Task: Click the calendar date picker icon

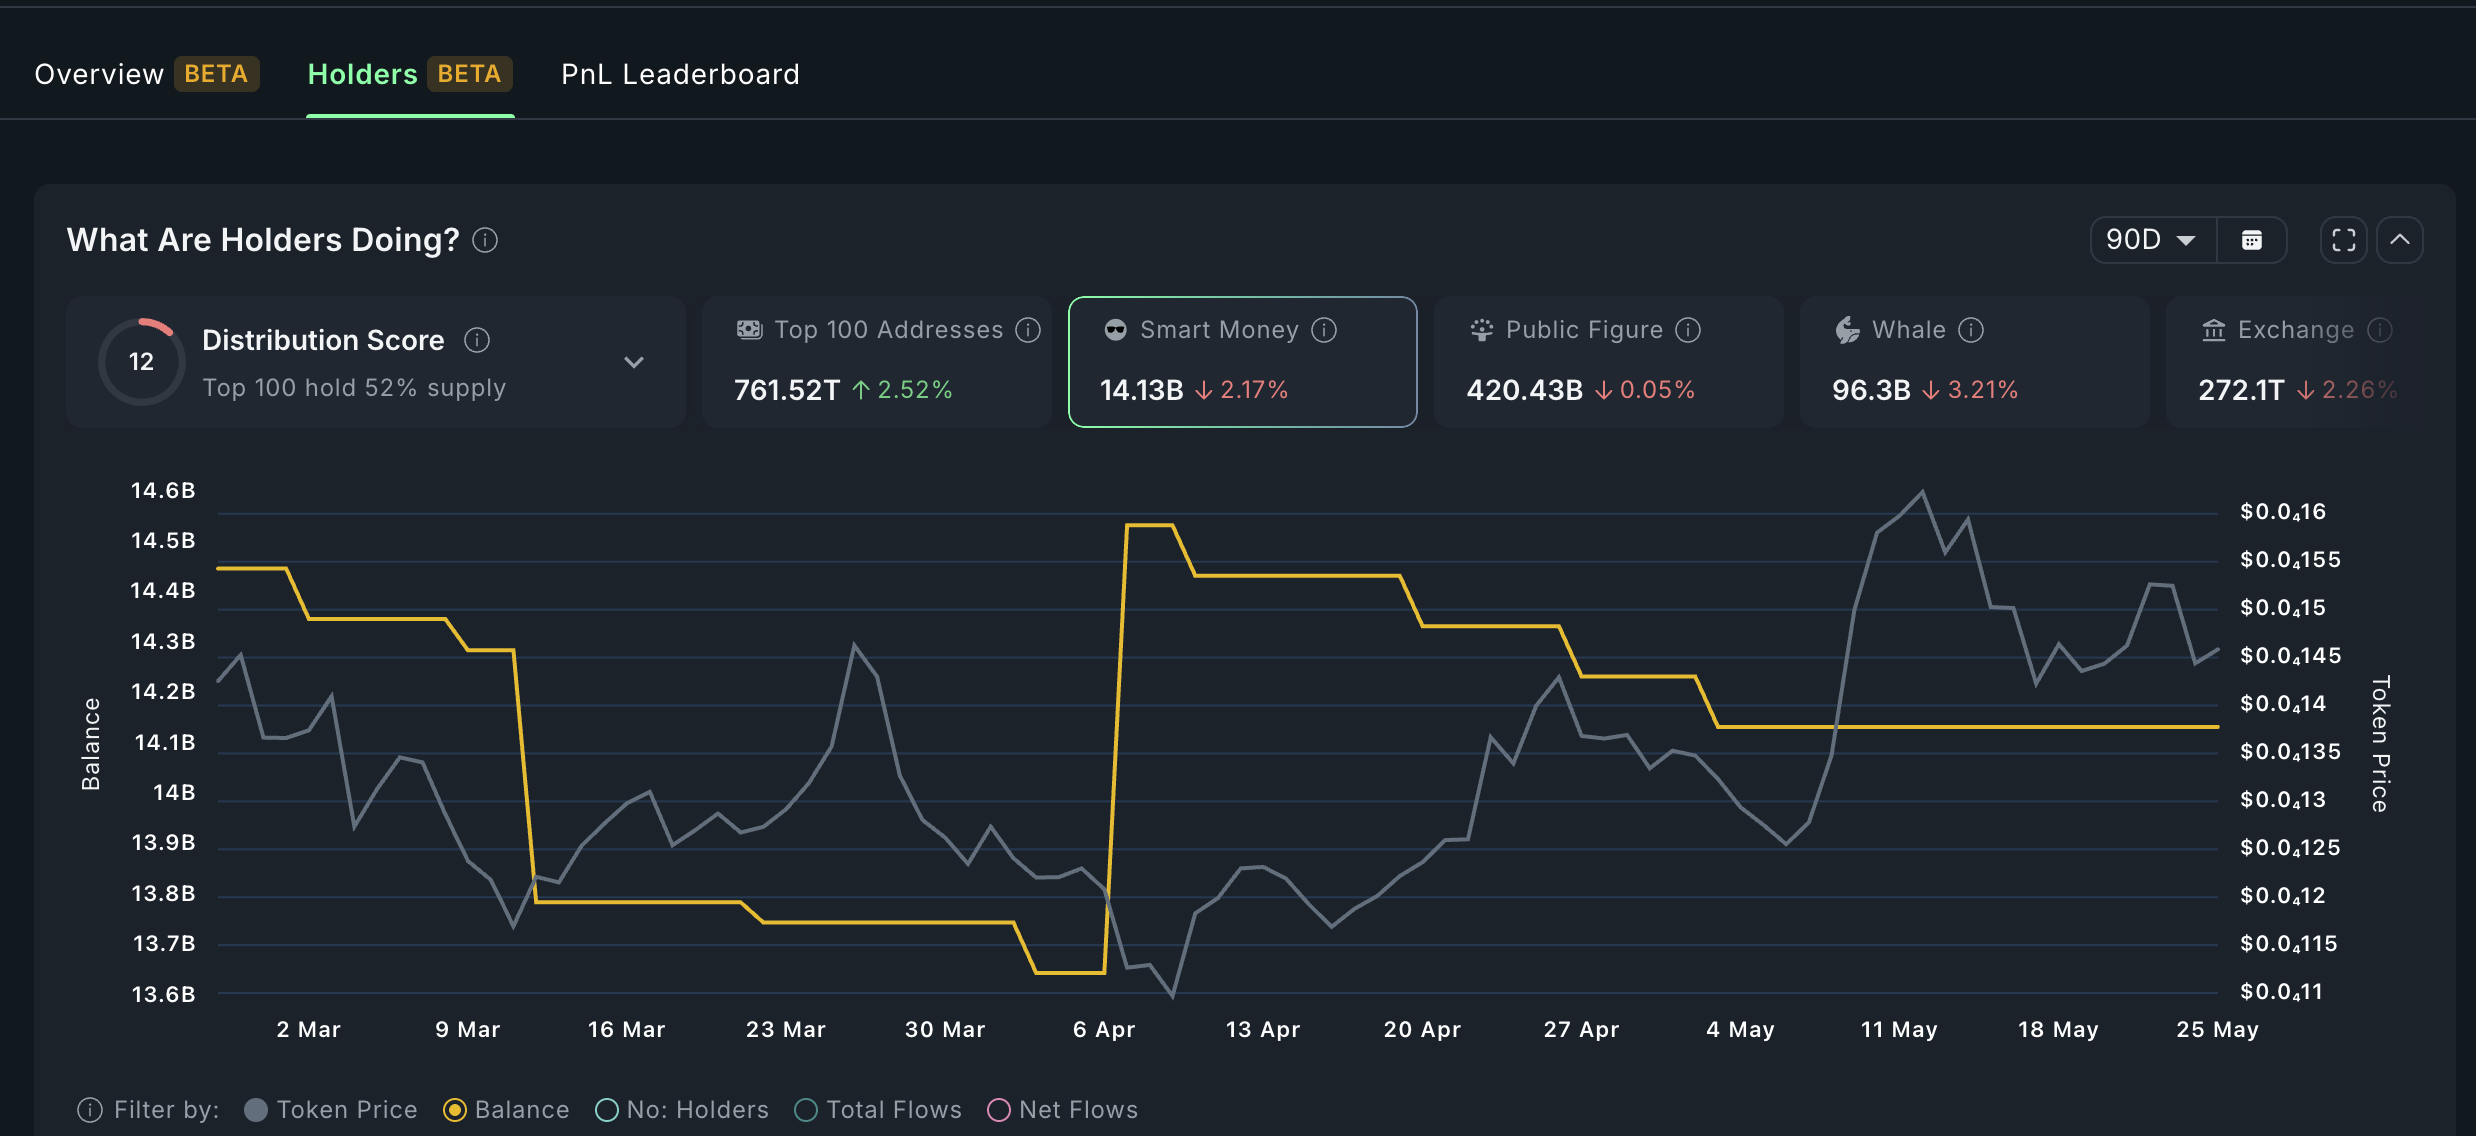Action: 2251,240
